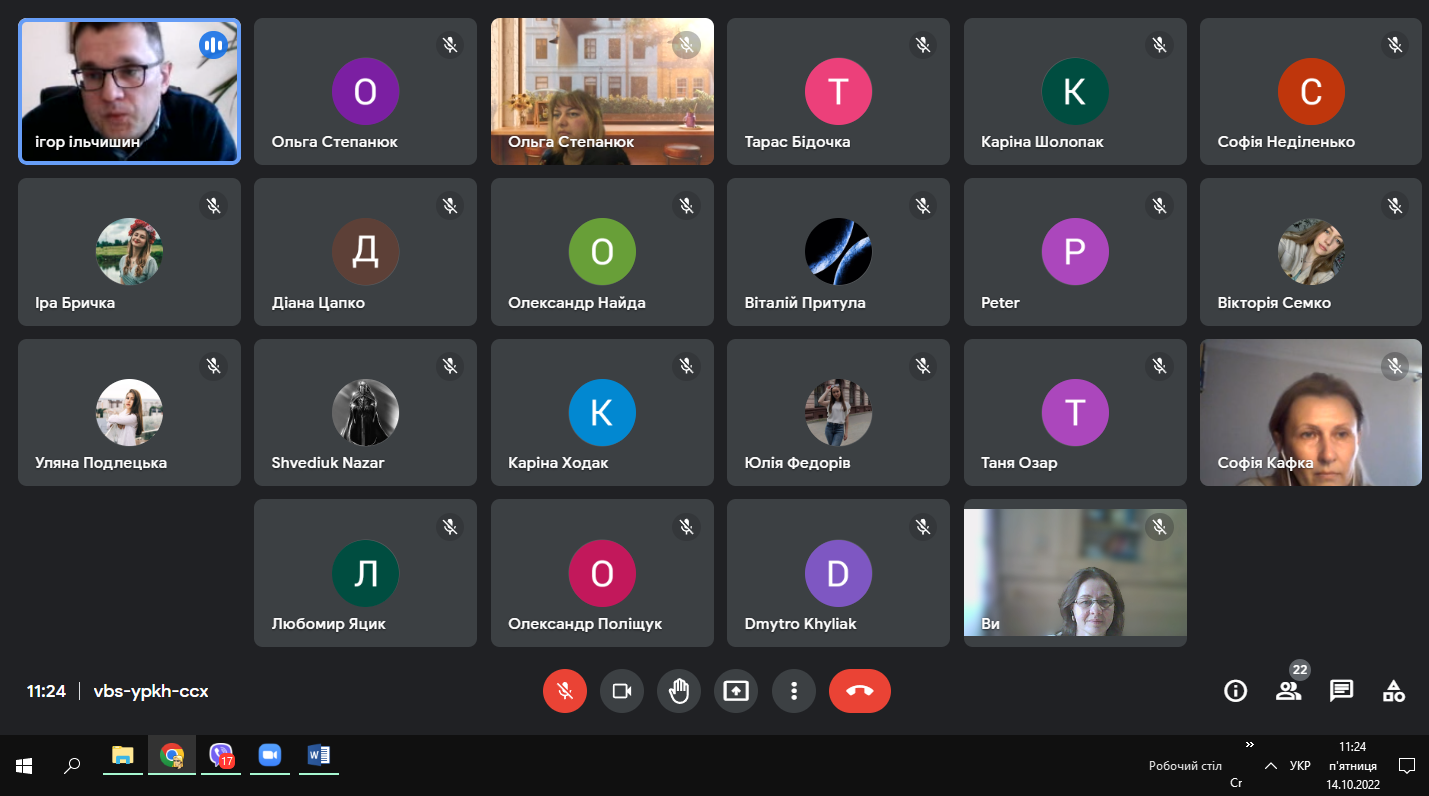Image resolution: width=1429 pixels, height=796 pixels.
Task: Expand hidden system tray icons chevron
Action: click(1270, 766)
